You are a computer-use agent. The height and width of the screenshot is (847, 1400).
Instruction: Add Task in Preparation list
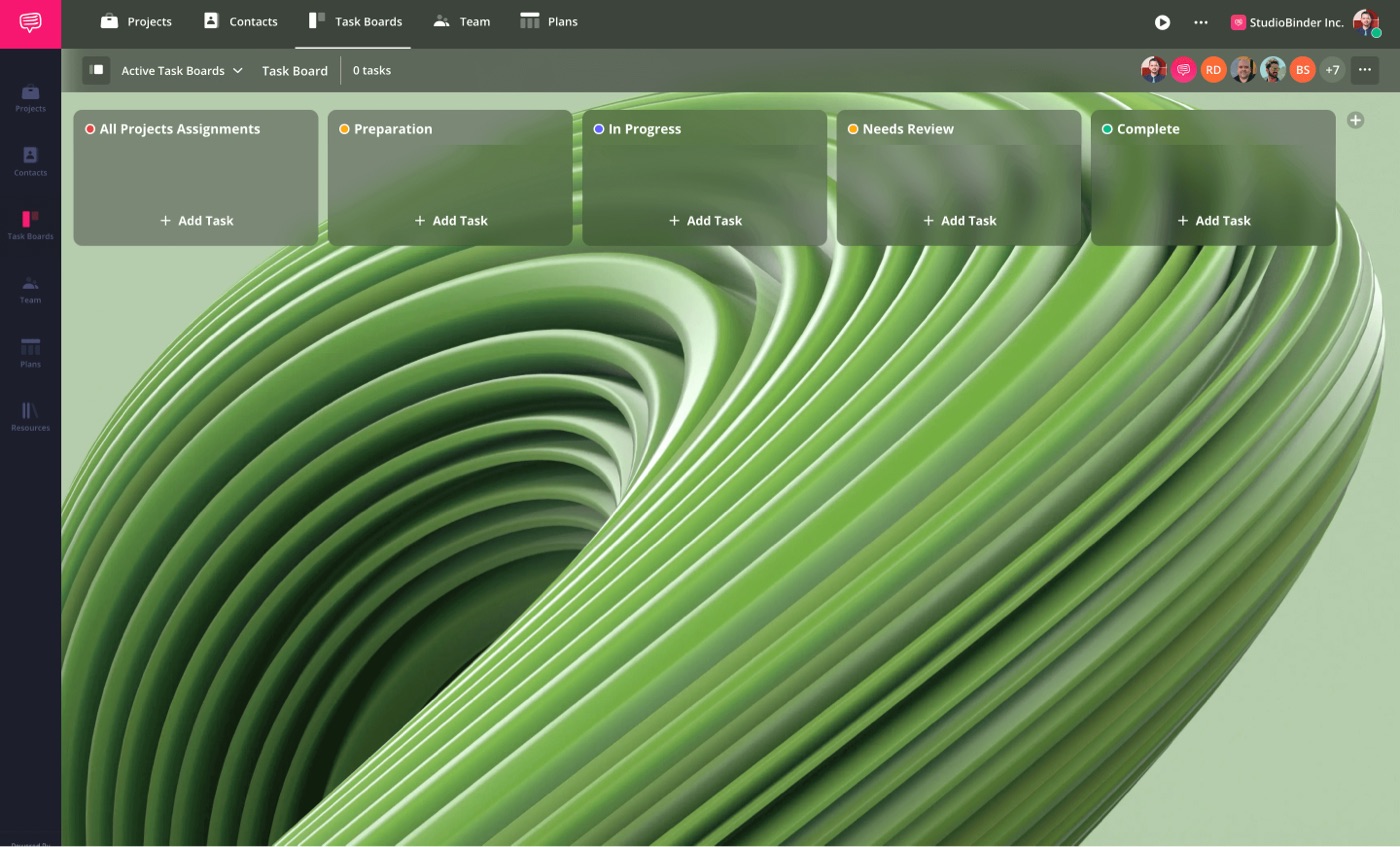(x=450, y=220)
